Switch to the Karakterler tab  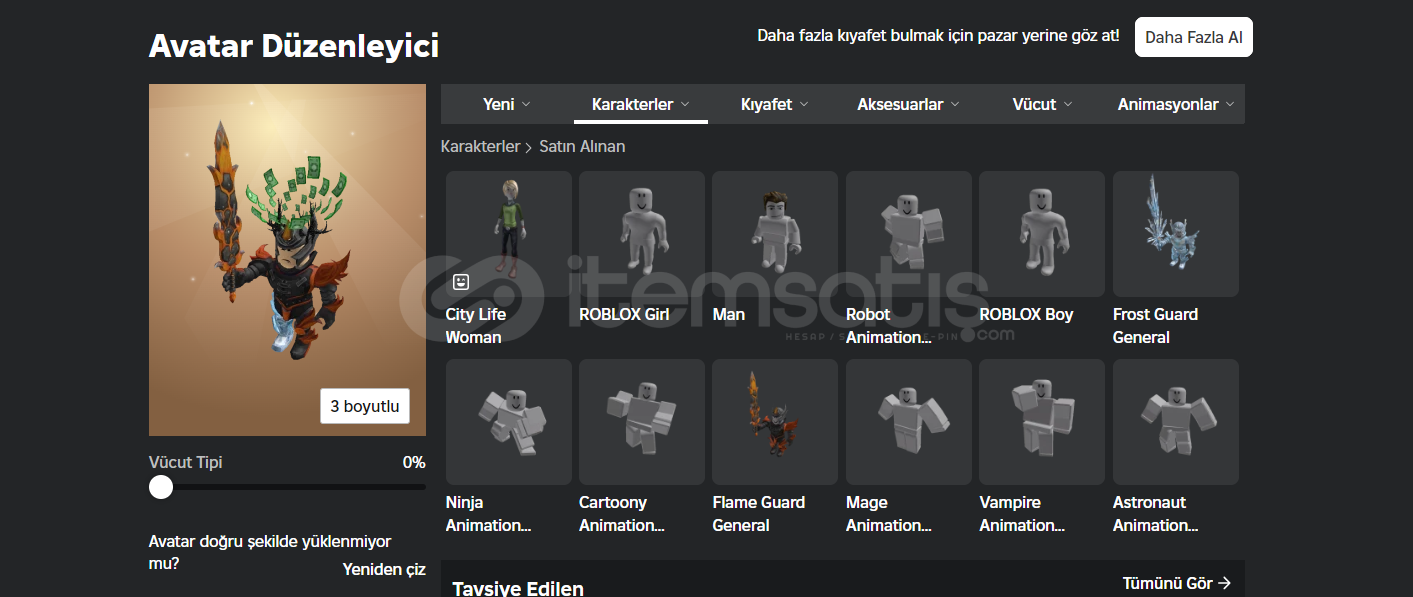[641, 104]
